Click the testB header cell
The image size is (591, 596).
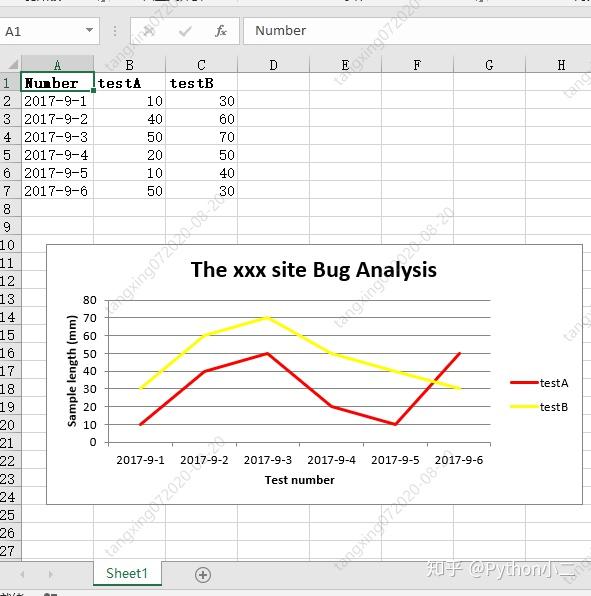click(201, 82)
